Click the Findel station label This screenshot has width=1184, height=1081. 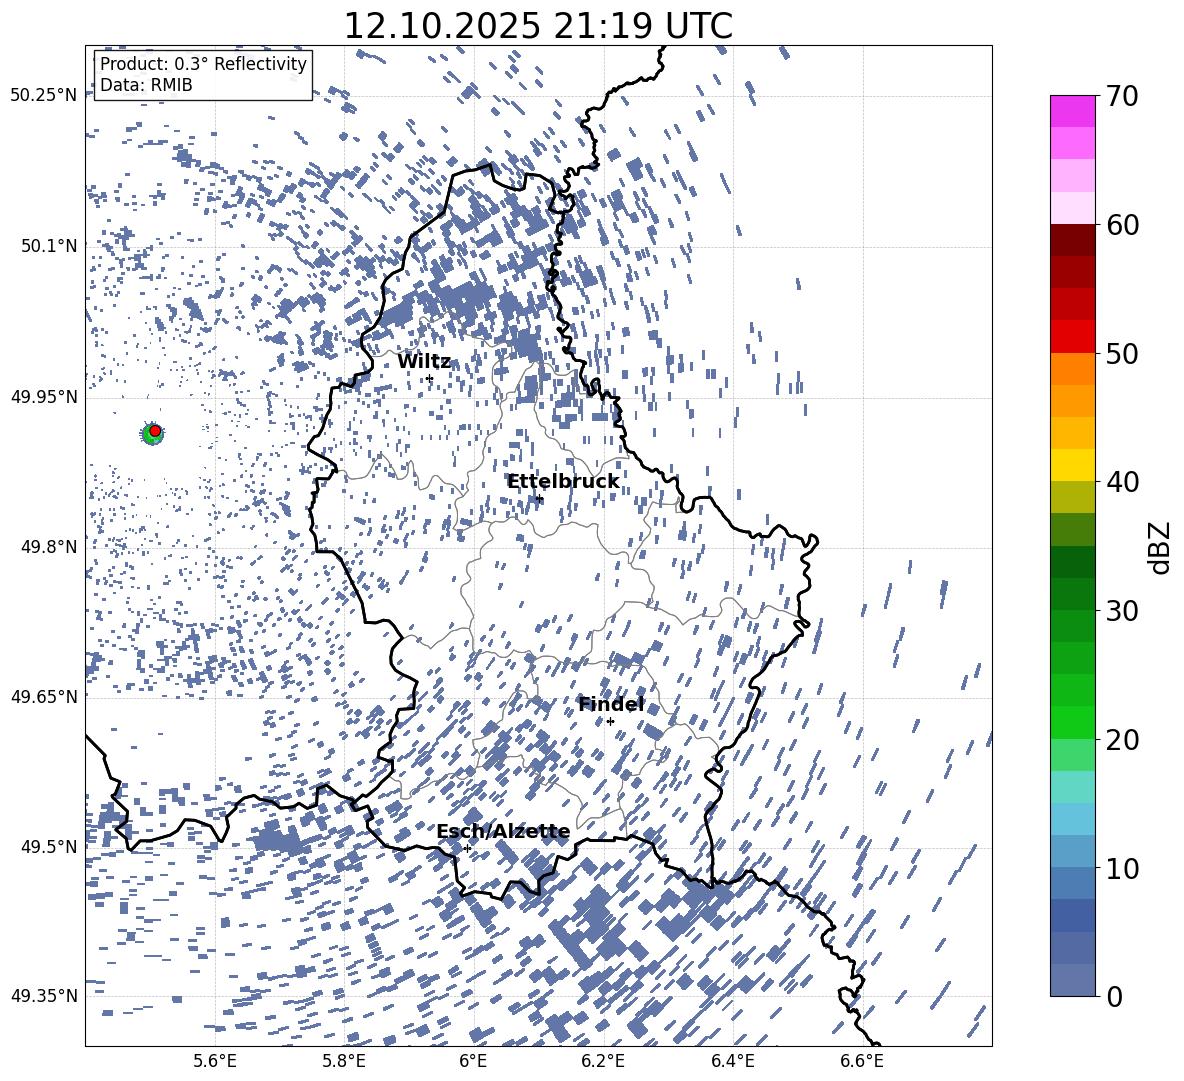click(x=611, y=704)
